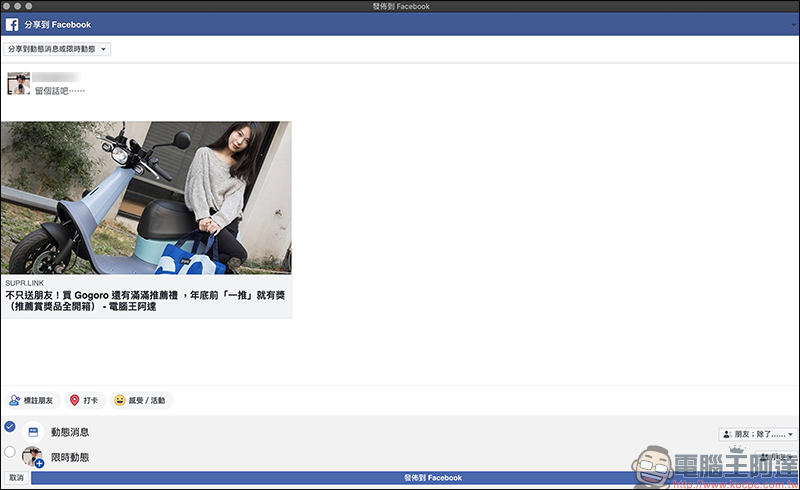Click the 動態消息 label text
The width and height of the screenshot is (800, 490).
tap(70, 432)
